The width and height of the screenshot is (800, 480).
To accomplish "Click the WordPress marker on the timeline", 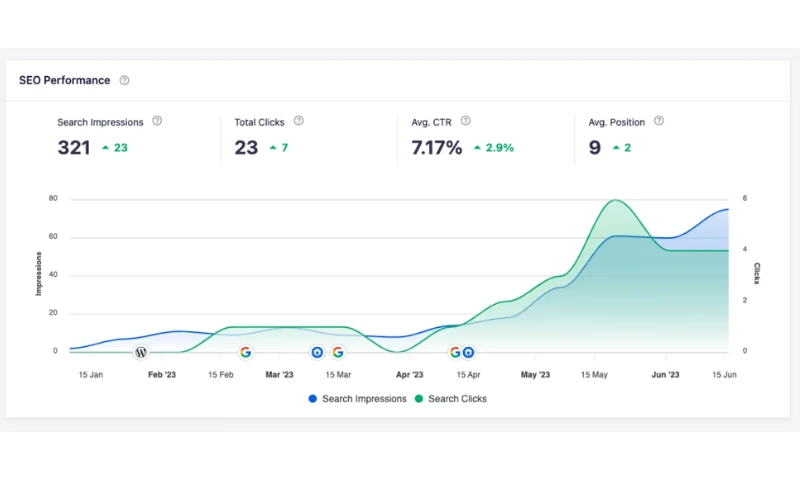I will click(x=141, y=352).
